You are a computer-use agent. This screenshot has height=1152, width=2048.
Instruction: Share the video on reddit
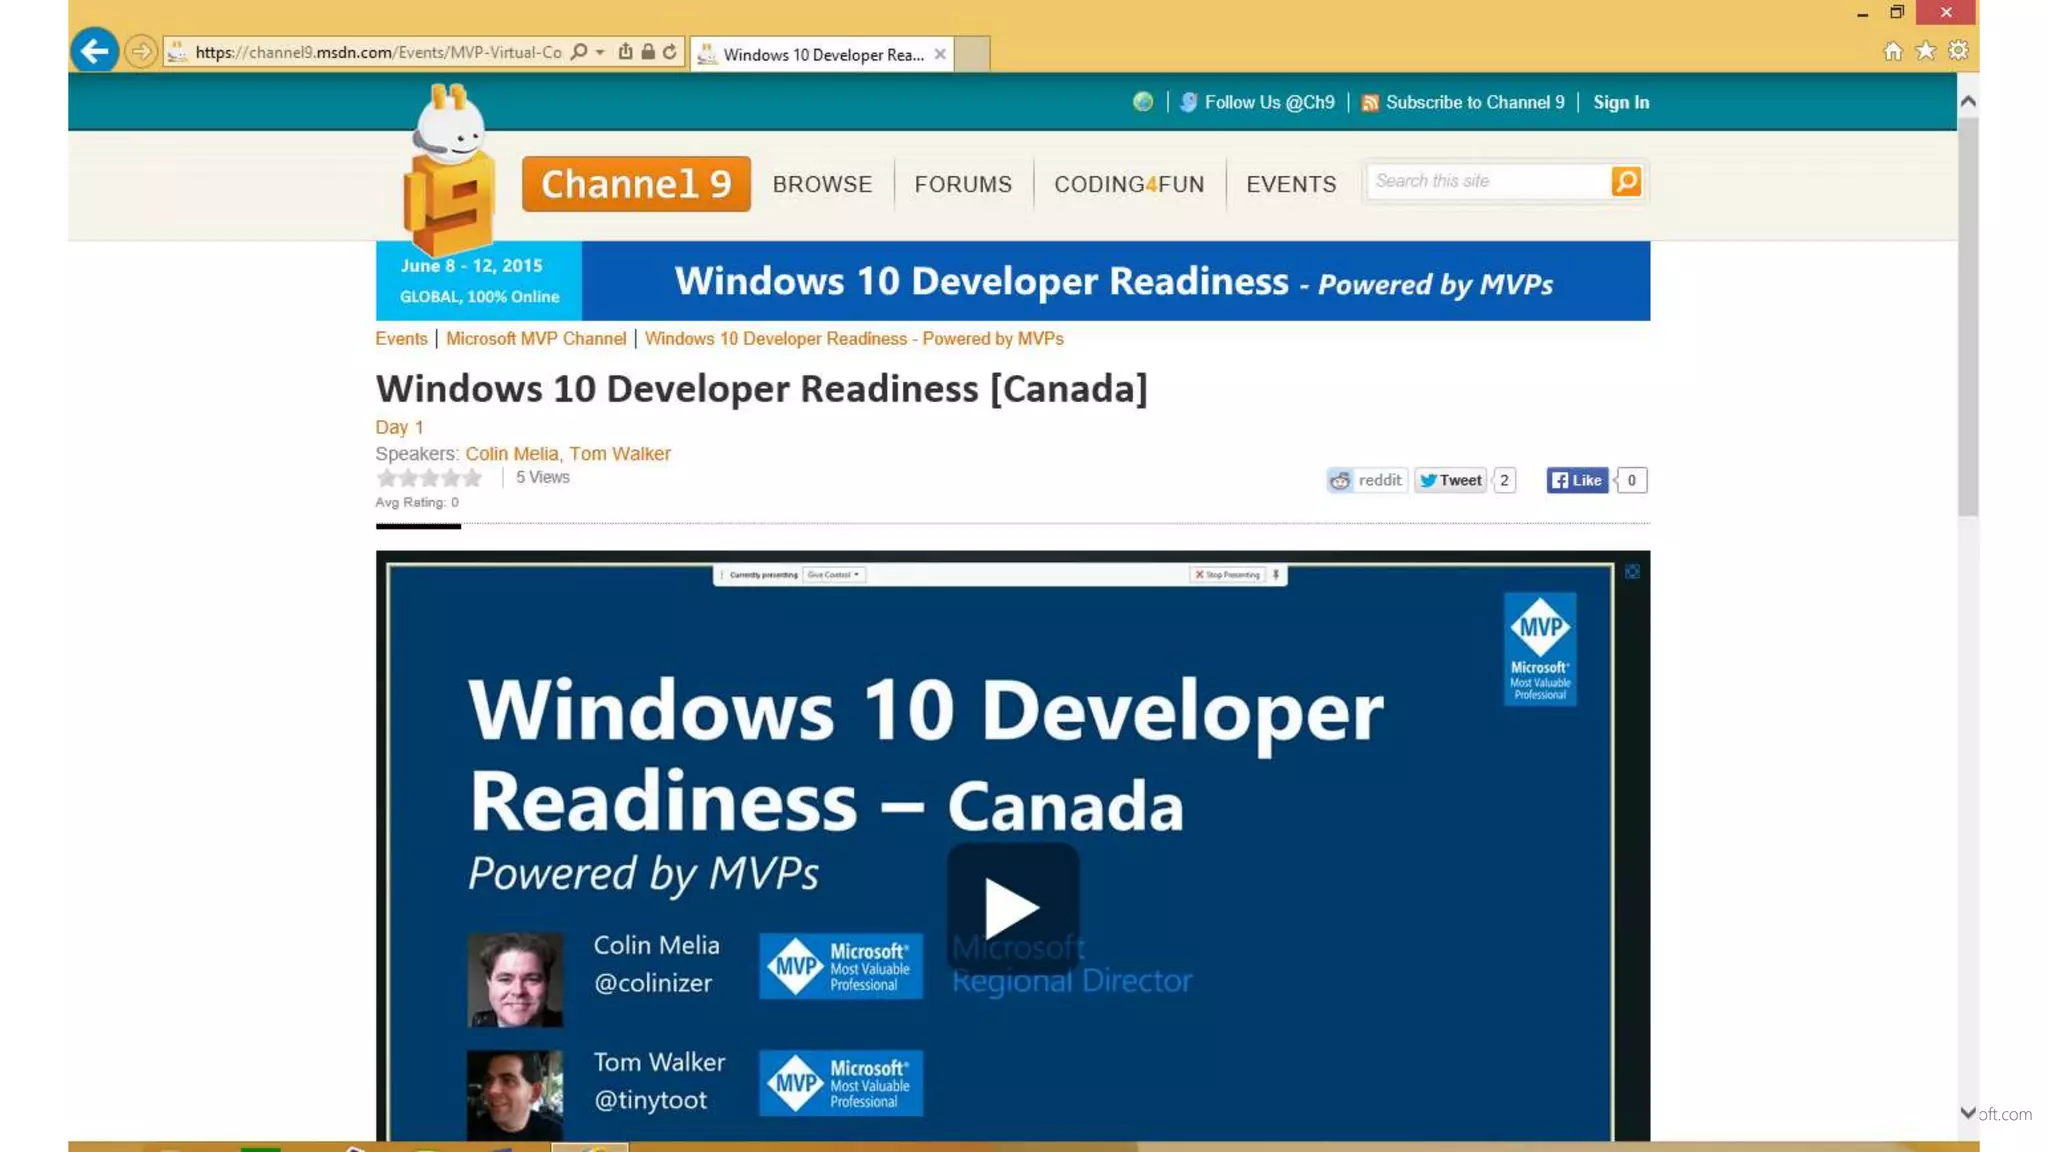click(x=1367, y=480)
